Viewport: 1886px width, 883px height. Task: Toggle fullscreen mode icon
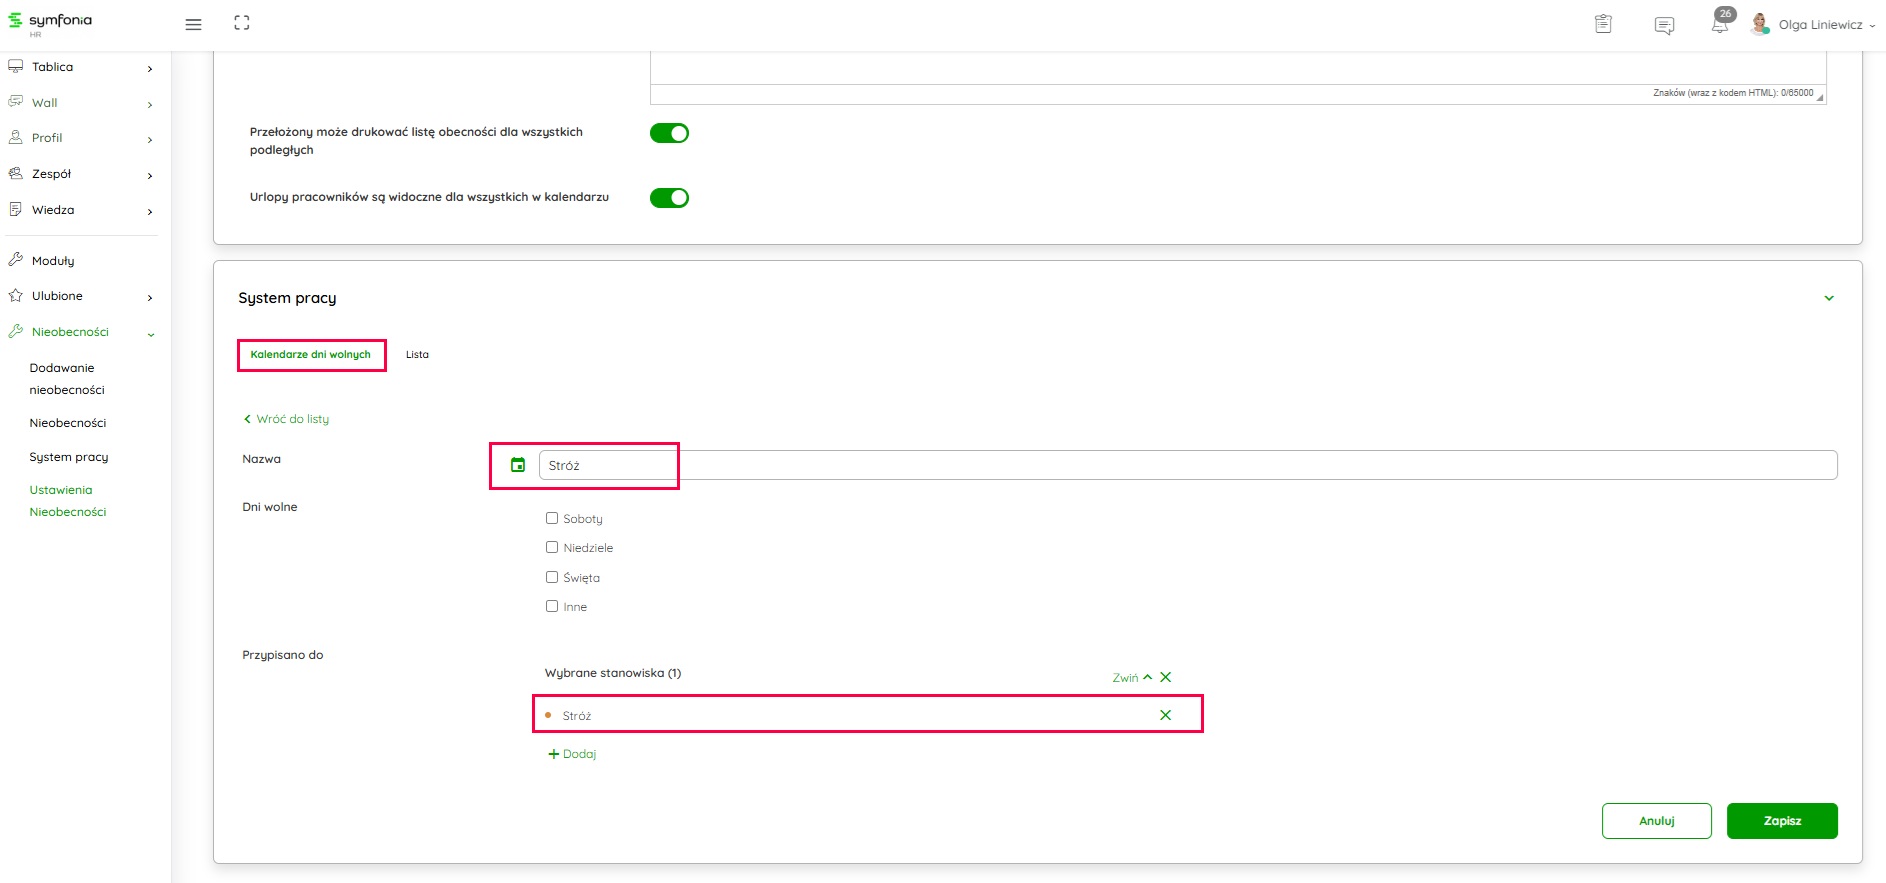242,23
